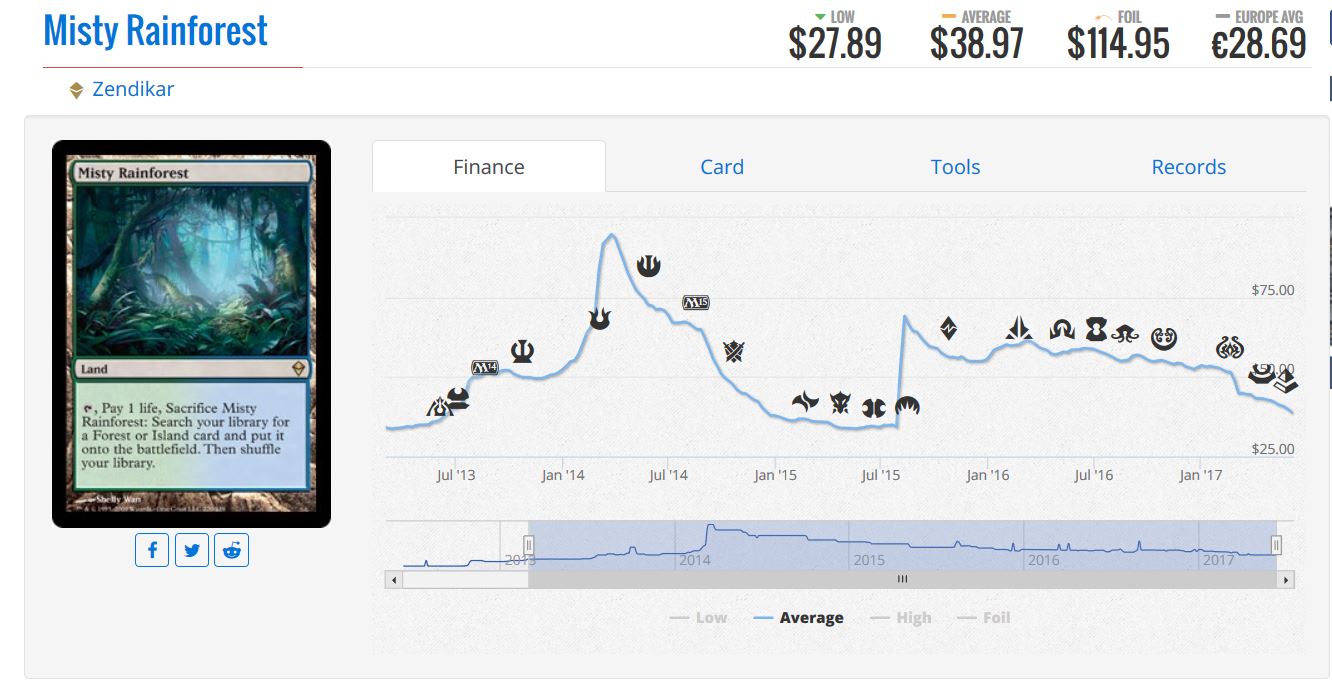Share to Reddit via its icon
1332x695 pixels.
pos(232,550)
